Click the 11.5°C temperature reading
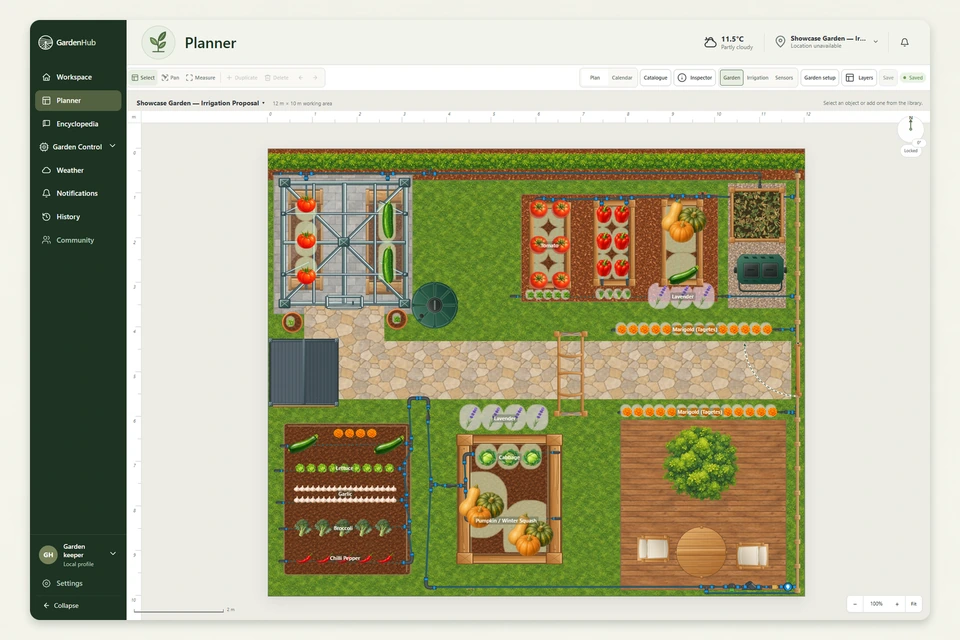The height and width of the screenshot is (640, 960). pyautogui.click(x=732, y=39)
